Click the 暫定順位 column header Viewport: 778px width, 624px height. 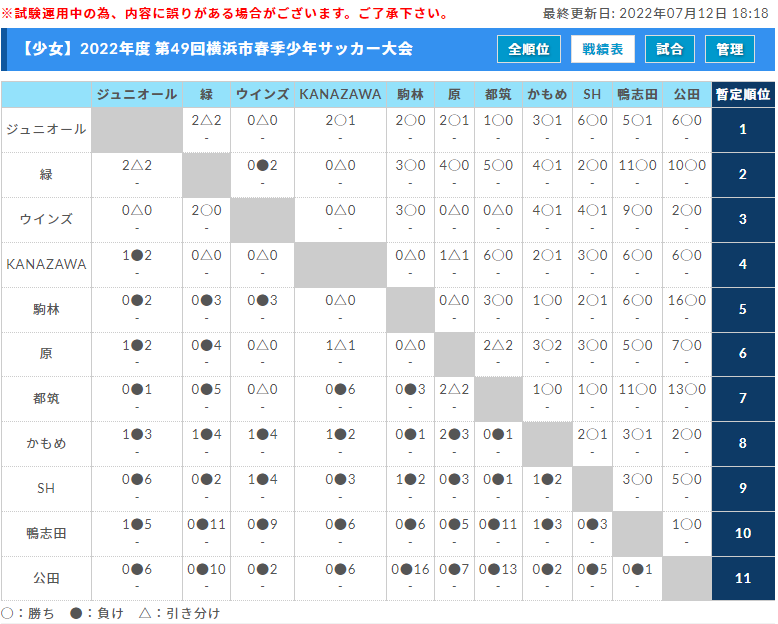click(x=743, y=95)
